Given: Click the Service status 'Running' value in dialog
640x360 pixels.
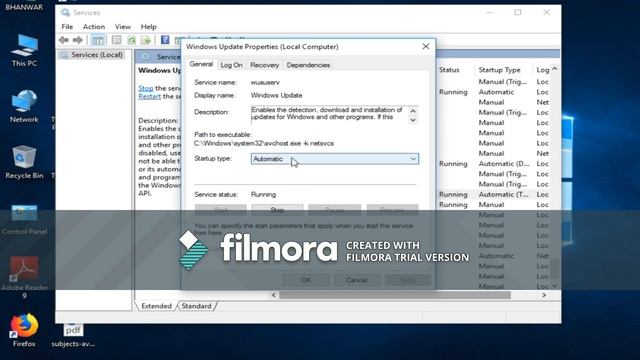Looking at the screenshot, I should (263, 194).
